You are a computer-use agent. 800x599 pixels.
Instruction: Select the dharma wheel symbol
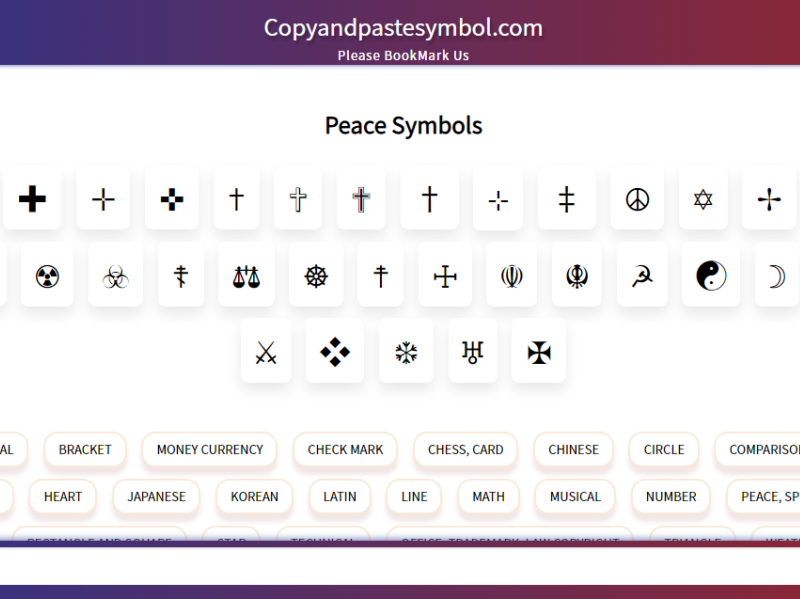point(315,275)
